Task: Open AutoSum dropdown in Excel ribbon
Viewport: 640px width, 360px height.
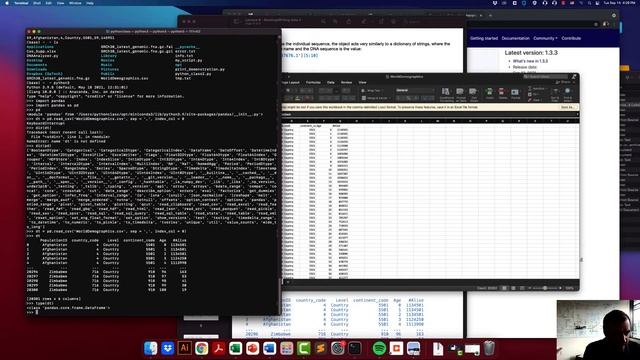Action: click(538, 89)
